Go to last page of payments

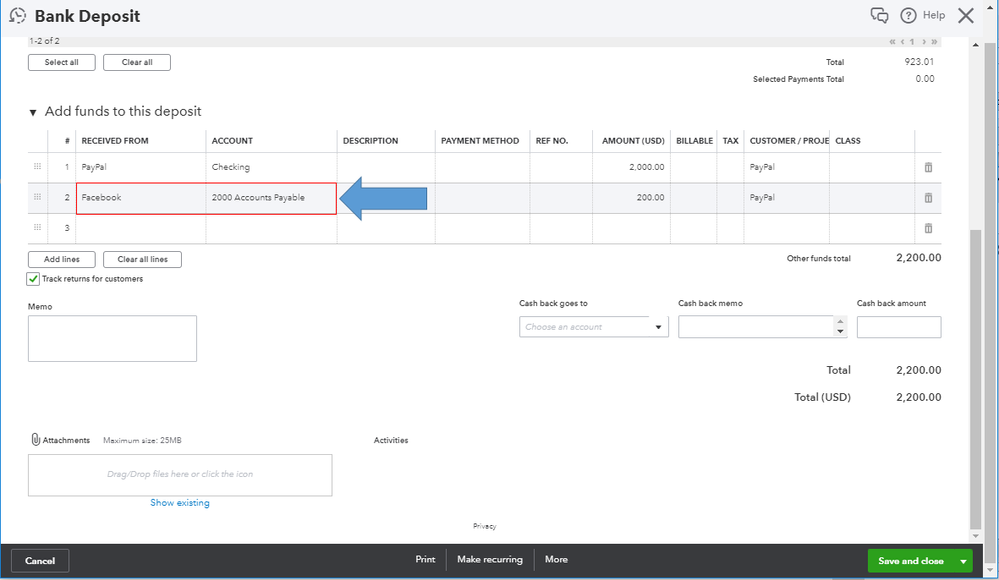click(x=934, y=41)
